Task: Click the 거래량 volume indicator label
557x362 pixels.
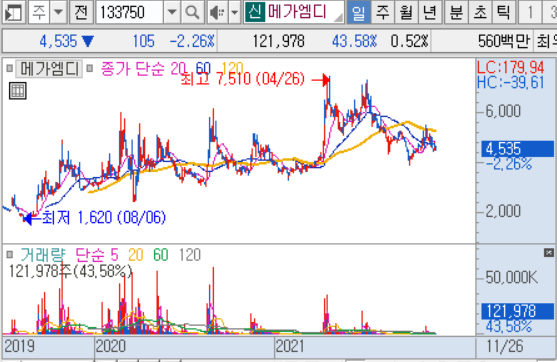Action: pyautogui.click(x=43, y=255)
